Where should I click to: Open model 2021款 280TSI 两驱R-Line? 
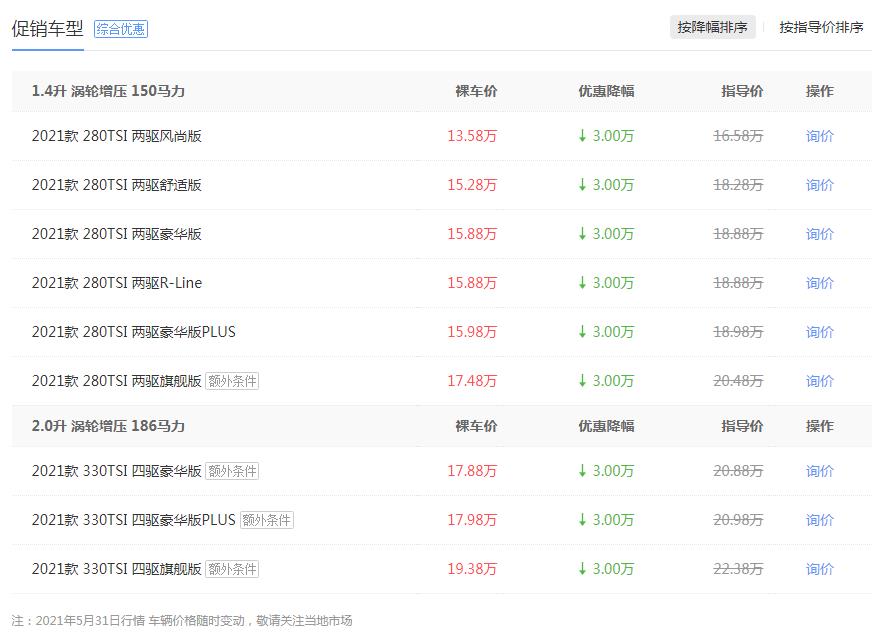[x=117, y=283]
